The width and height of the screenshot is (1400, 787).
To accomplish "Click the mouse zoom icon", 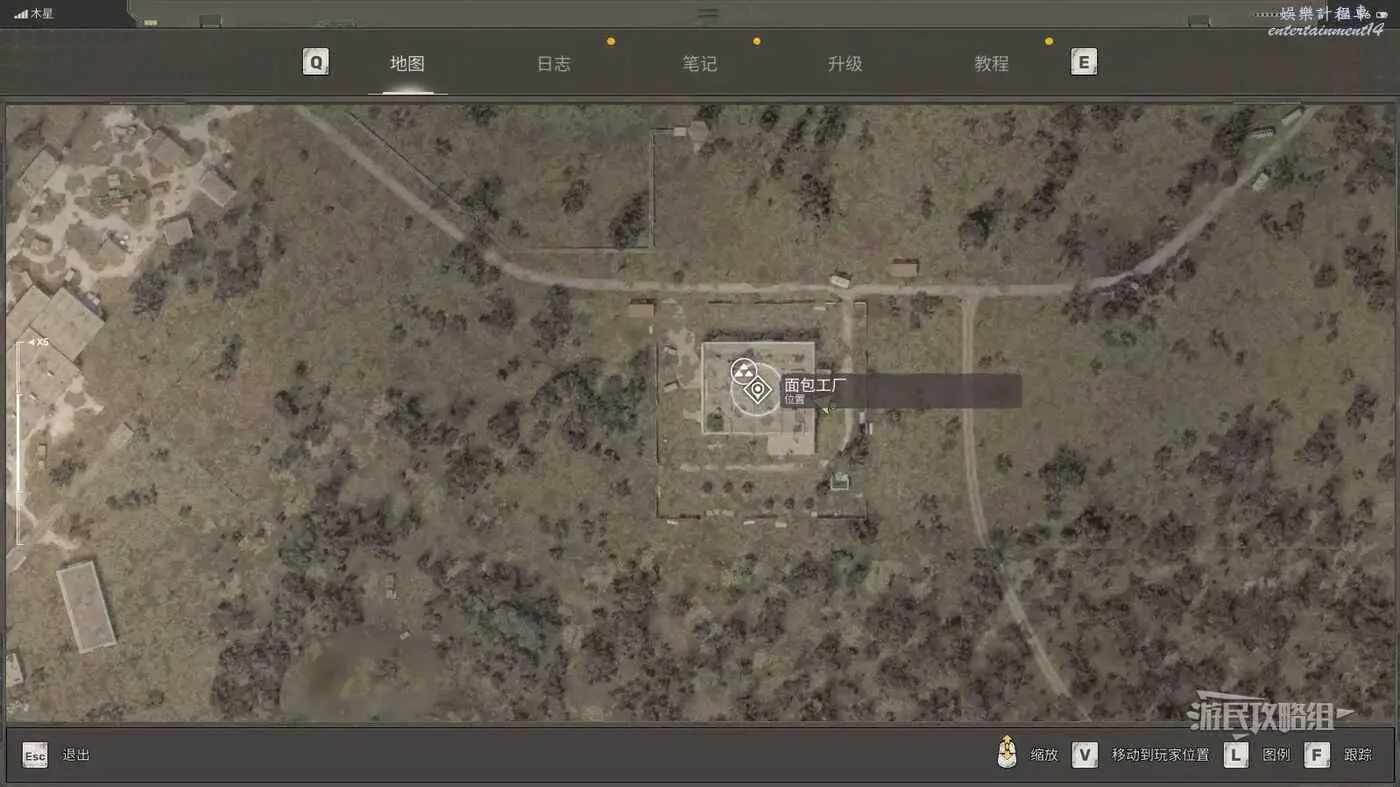I will 1007,754.
